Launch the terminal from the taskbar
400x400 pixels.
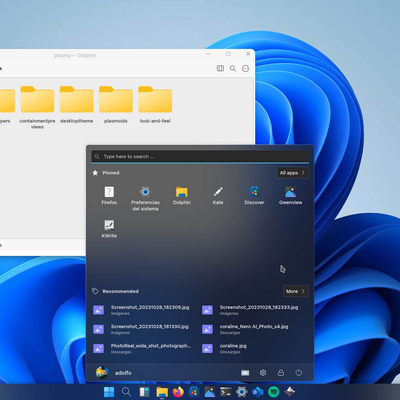tap(226, 392)
